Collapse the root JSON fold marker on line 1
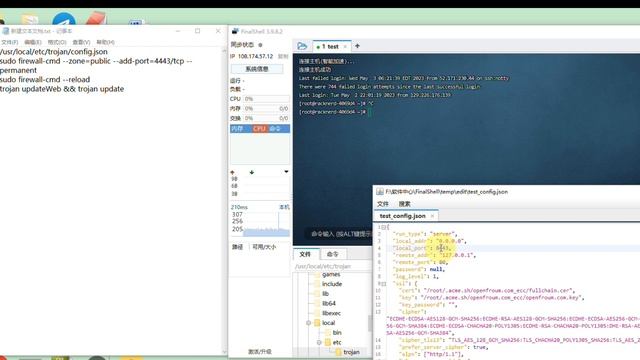This screenshot has width=640, height=360. point(385,227)
